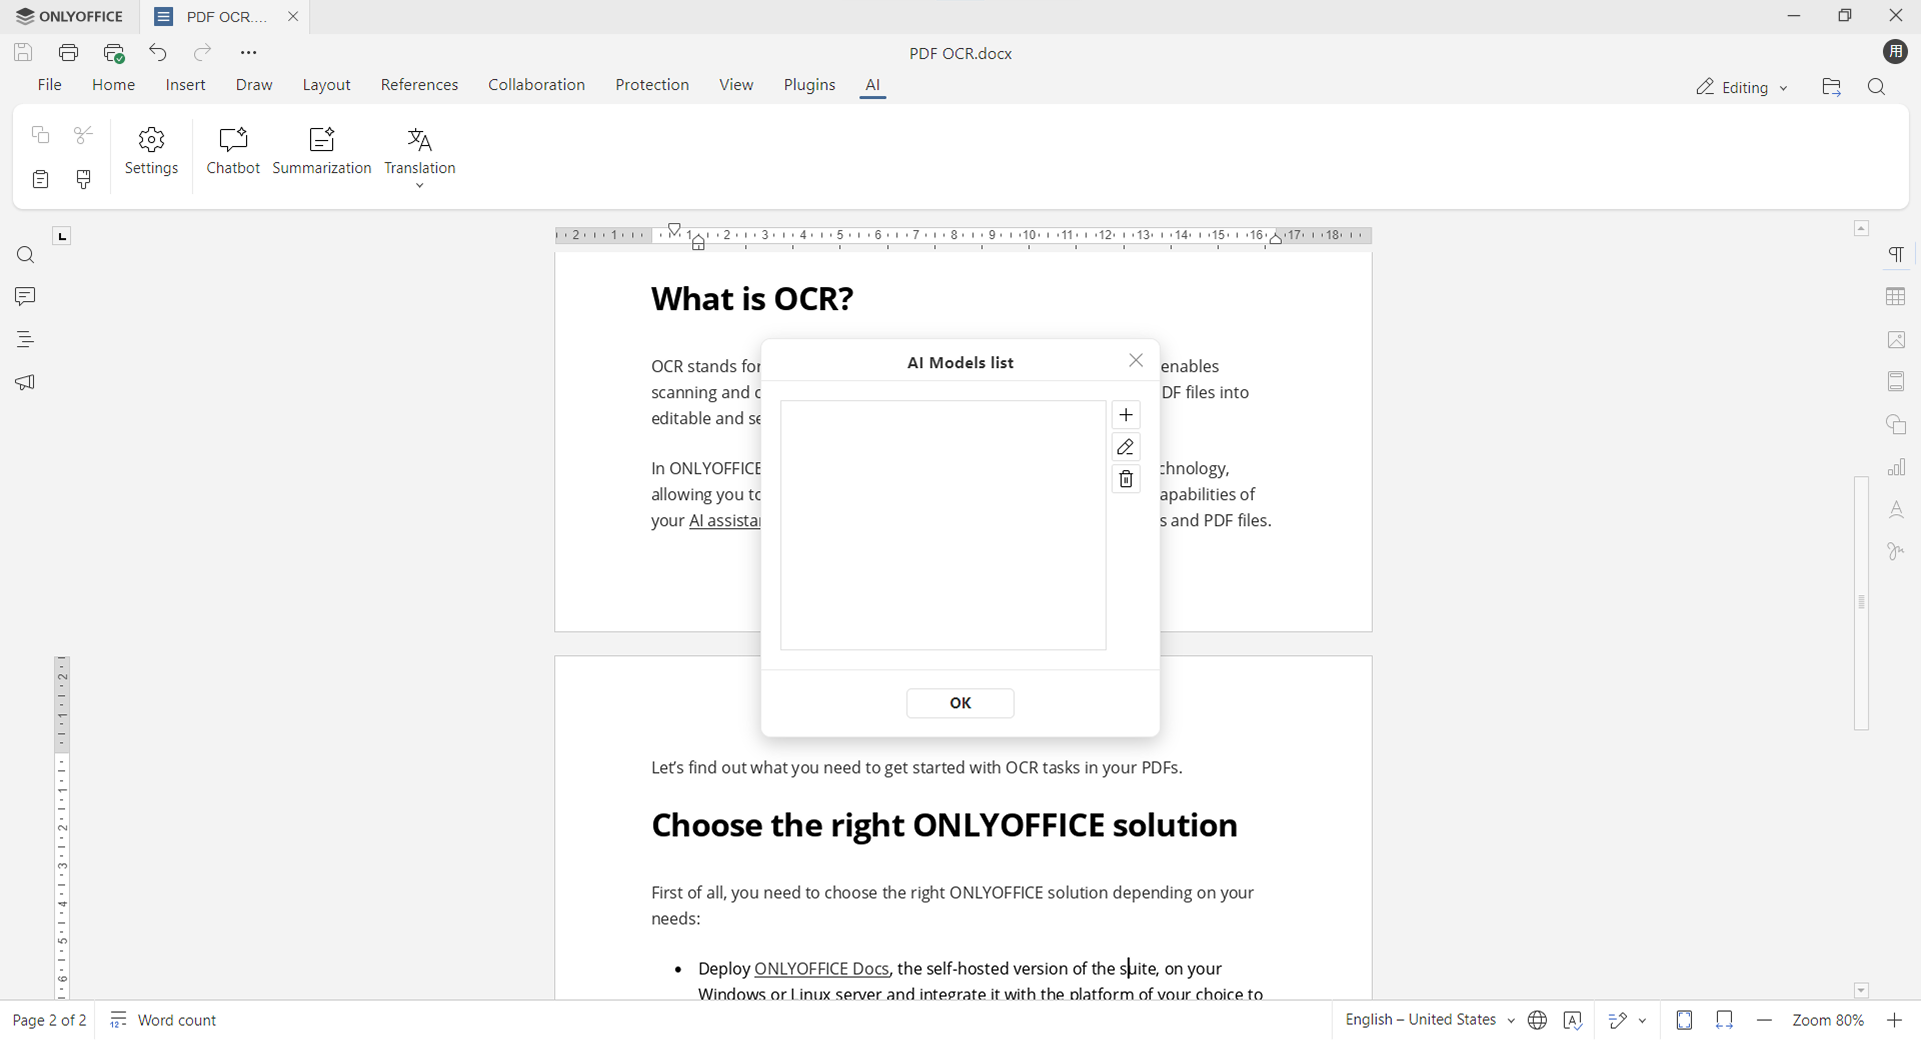Open Image settings in right sidebar
Viewport: 1921px width, 1040px height.
pyautogui.click(x=1896, y=340)
